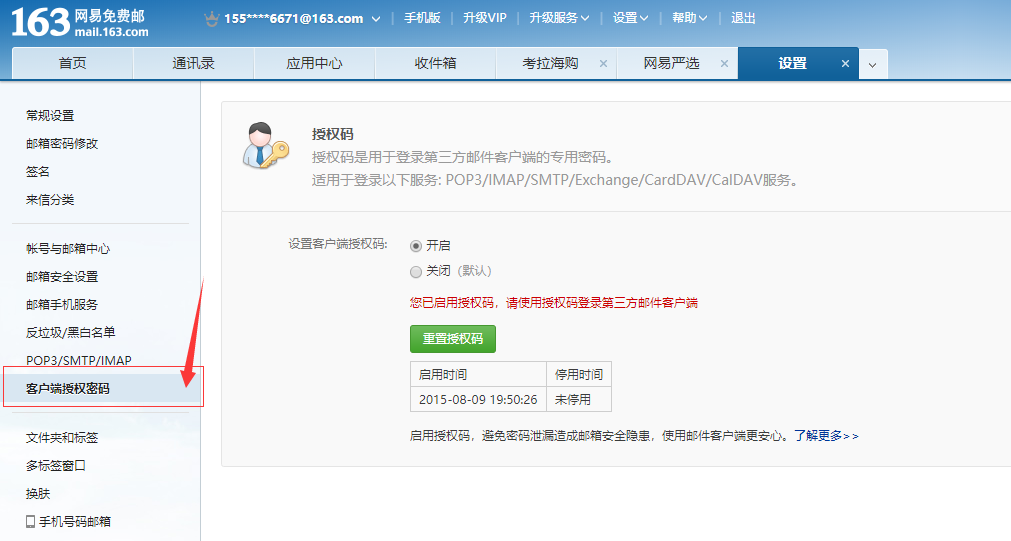Open the 升级服务 dropdown menu
Viewport: 1011px width, 541px height.
pyautogui.click(x=559, y=18)
